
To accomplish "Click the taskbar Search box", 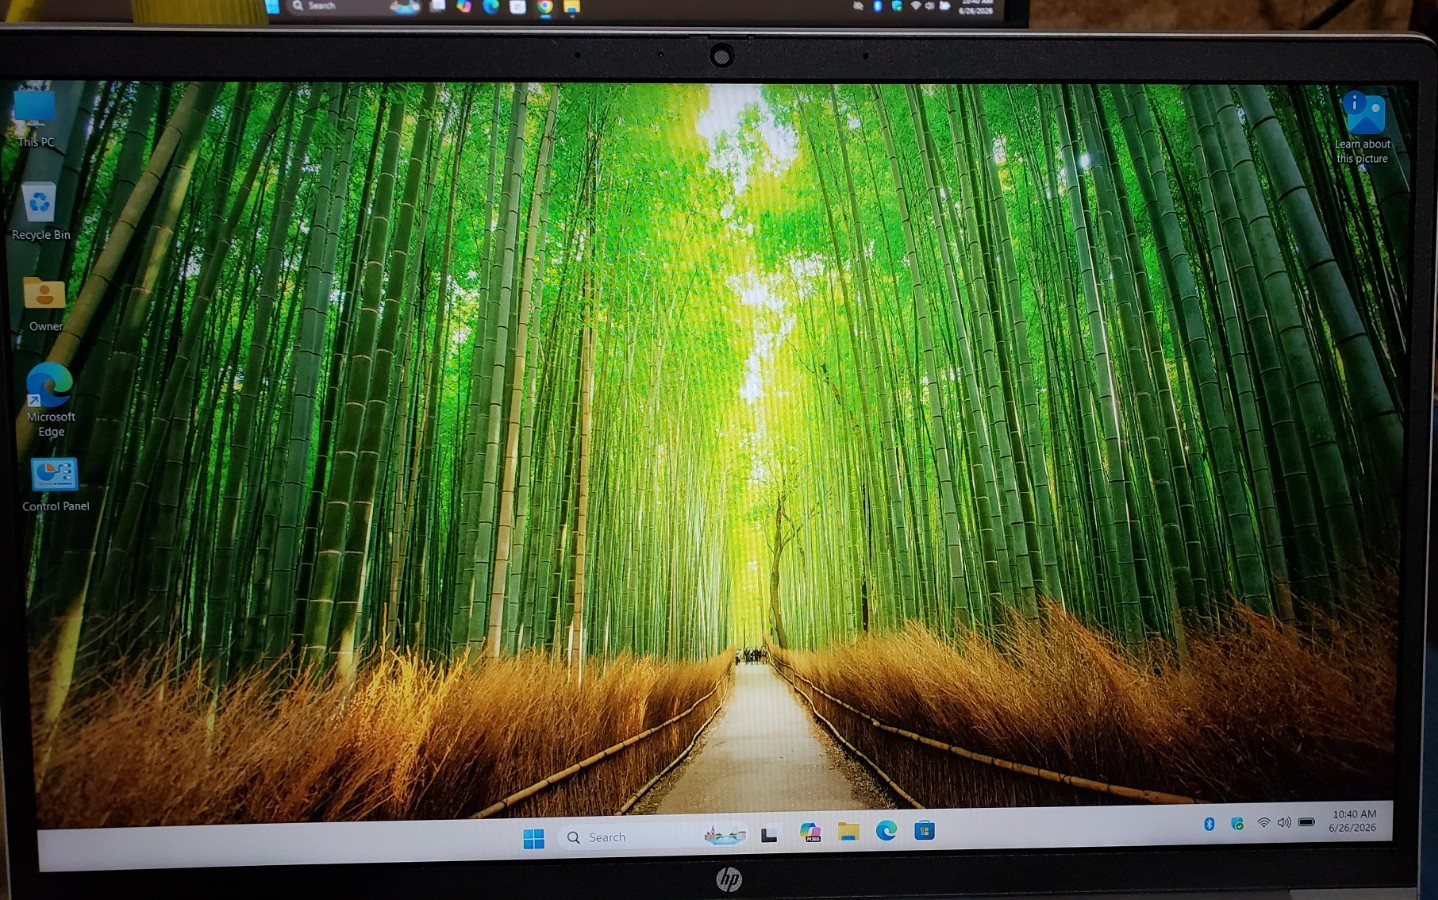I will (654, 836).
